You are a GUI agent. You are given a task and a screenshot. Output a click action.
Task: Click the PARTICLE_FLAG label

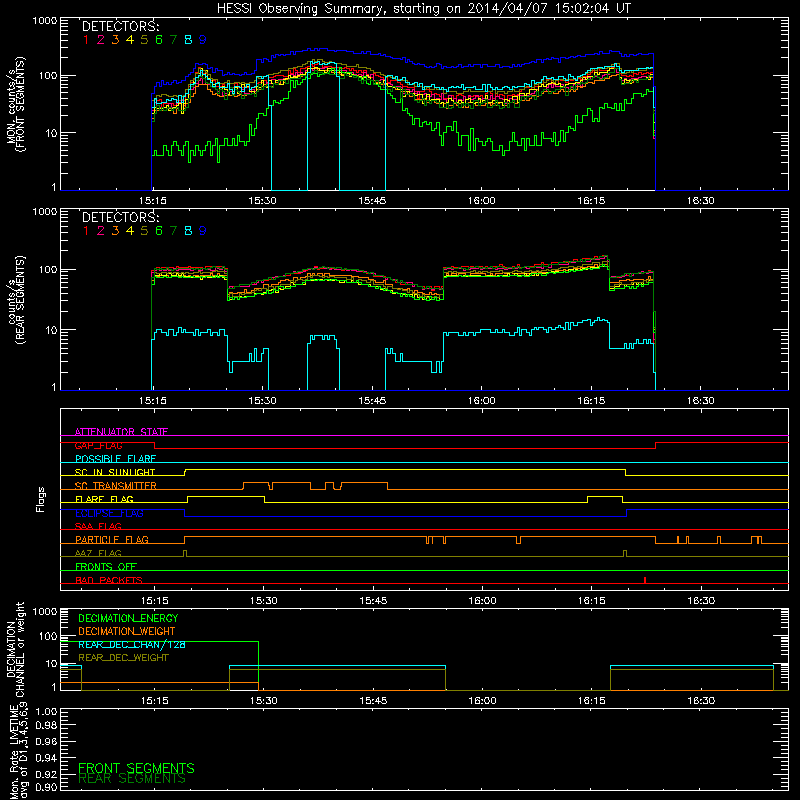[x=112, y=539]
